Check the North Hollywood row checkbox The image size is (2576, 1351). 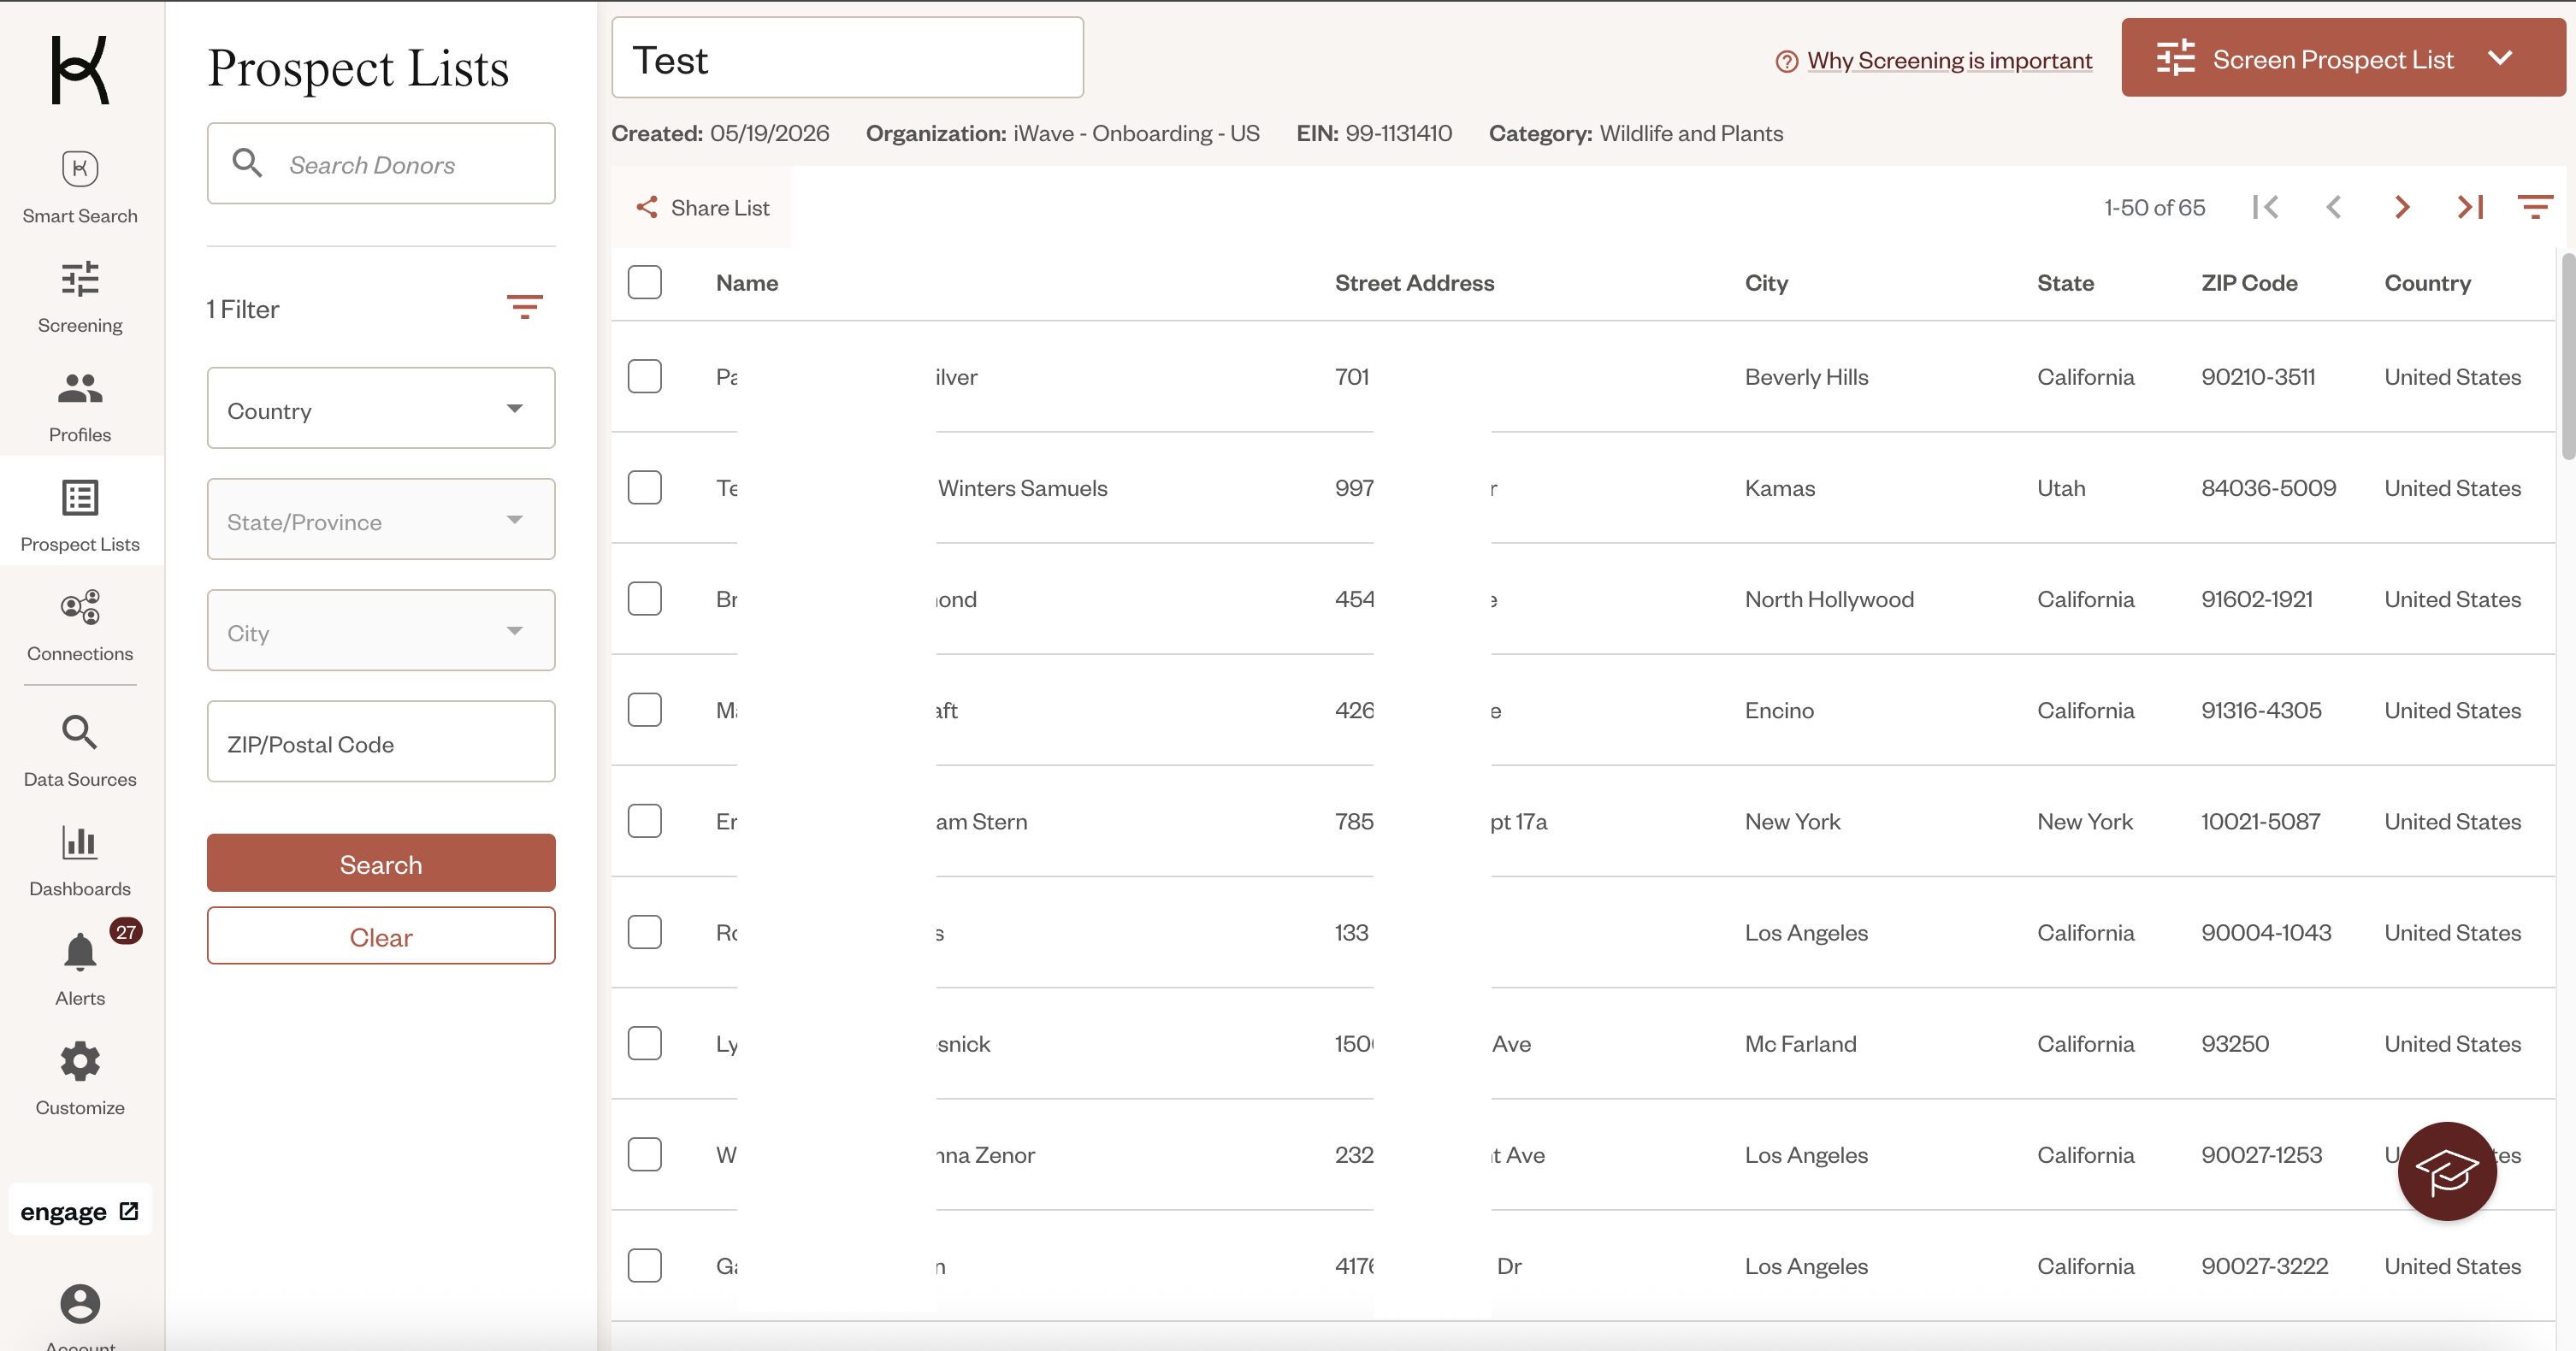(x=645, y=598)
